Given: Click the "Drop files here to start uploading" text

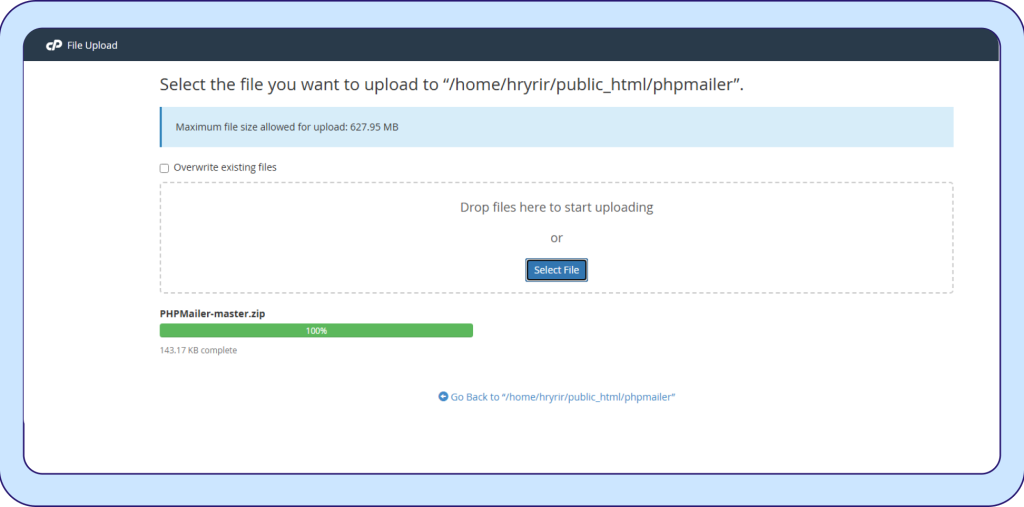Looking at the screenshot, I should [x=556, y=208].
